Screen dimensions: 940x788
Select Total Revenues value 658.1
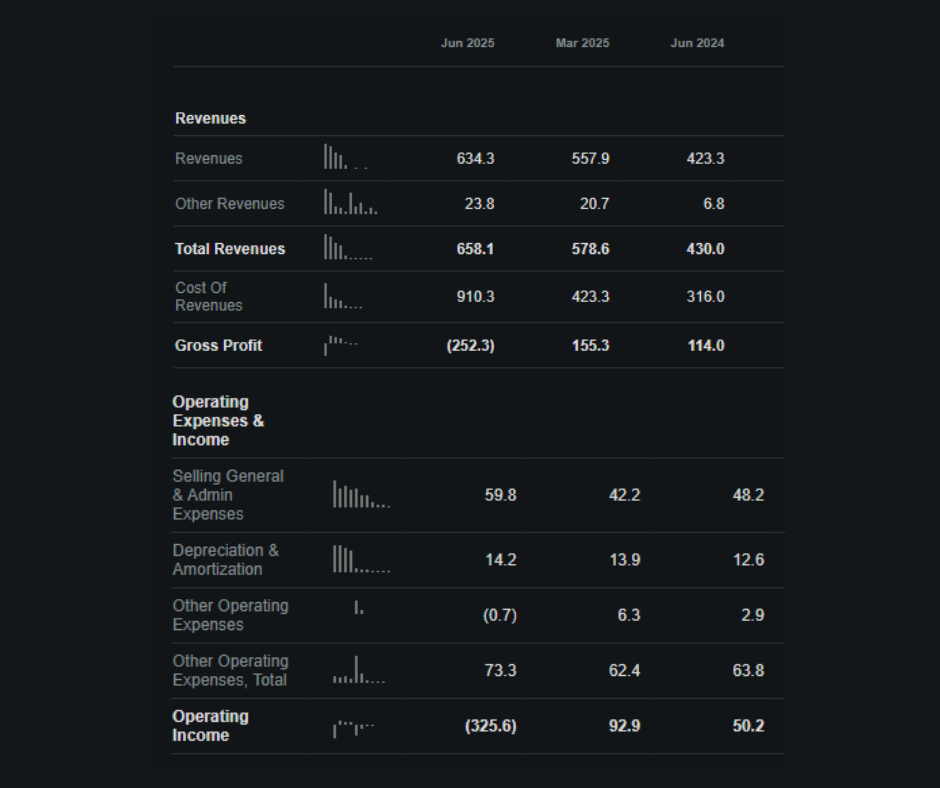click(475, 249)
